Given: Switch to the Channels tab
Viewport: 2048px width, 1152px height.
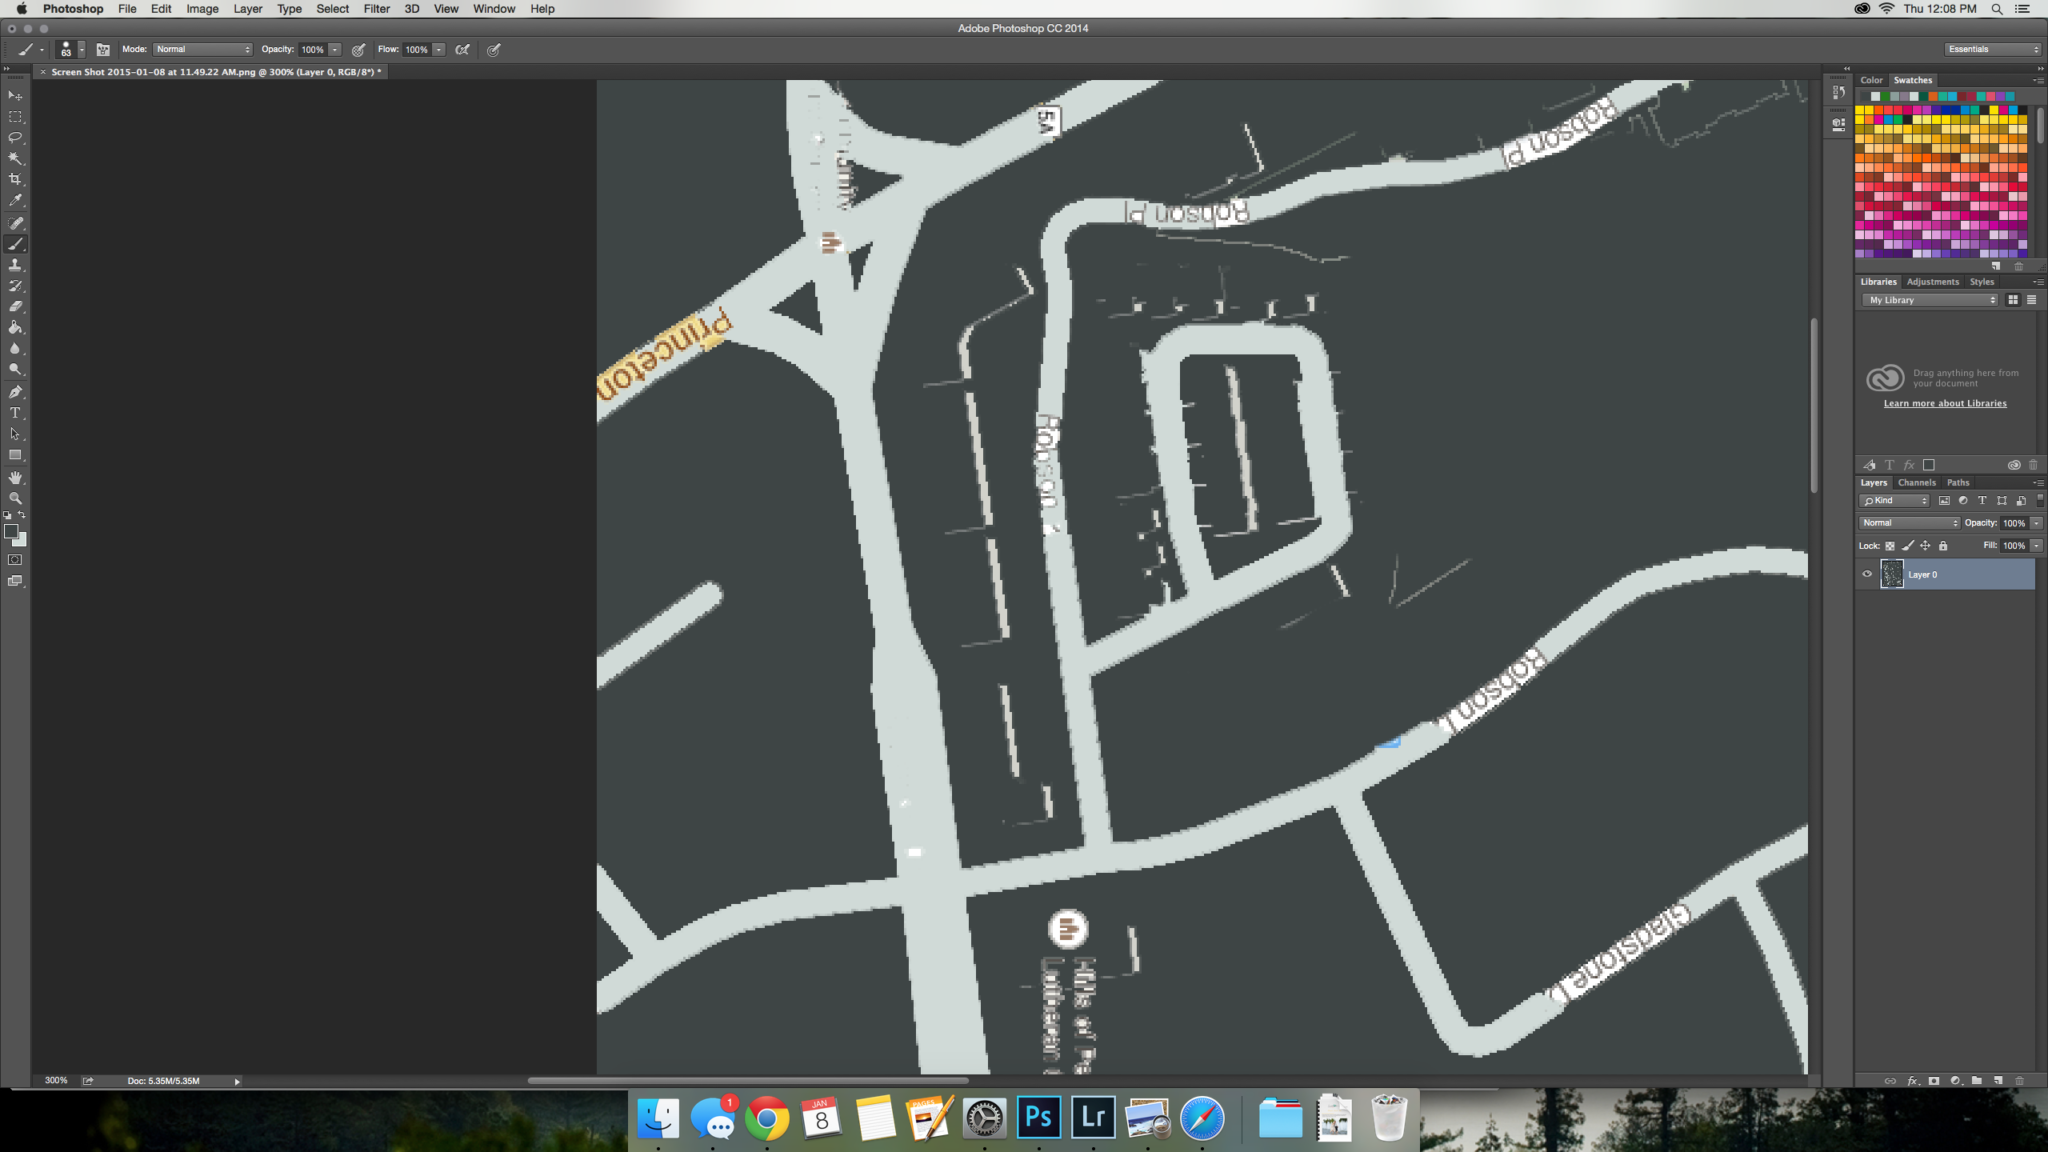Looking at the screenshot, I should click(1916, 483).
